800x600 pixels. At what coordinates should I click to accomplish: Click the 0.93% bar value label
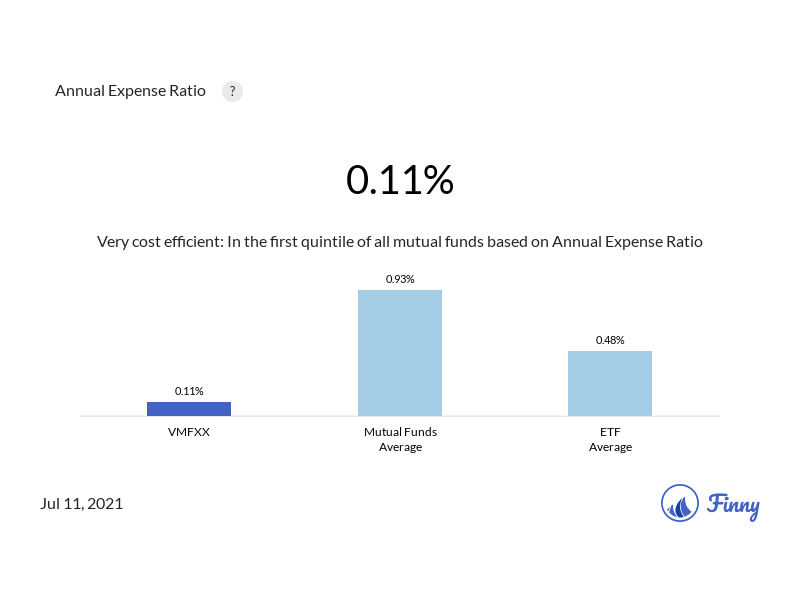[400, 279]
